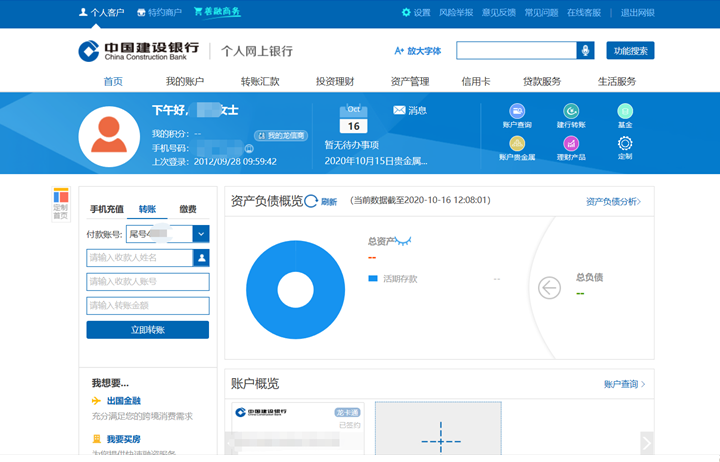
Task: Click the payee contact picker icon
Action: click(201, 258)
